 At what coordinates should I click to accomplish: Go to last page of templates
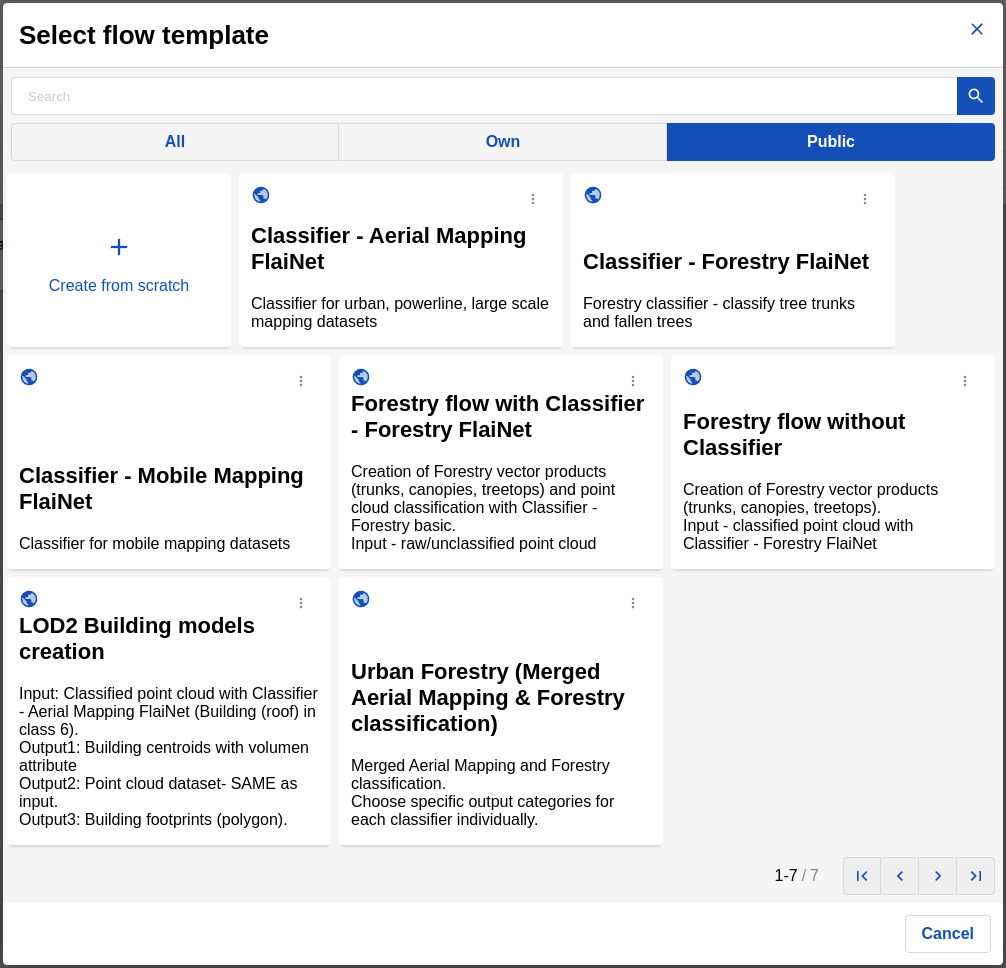975,876
